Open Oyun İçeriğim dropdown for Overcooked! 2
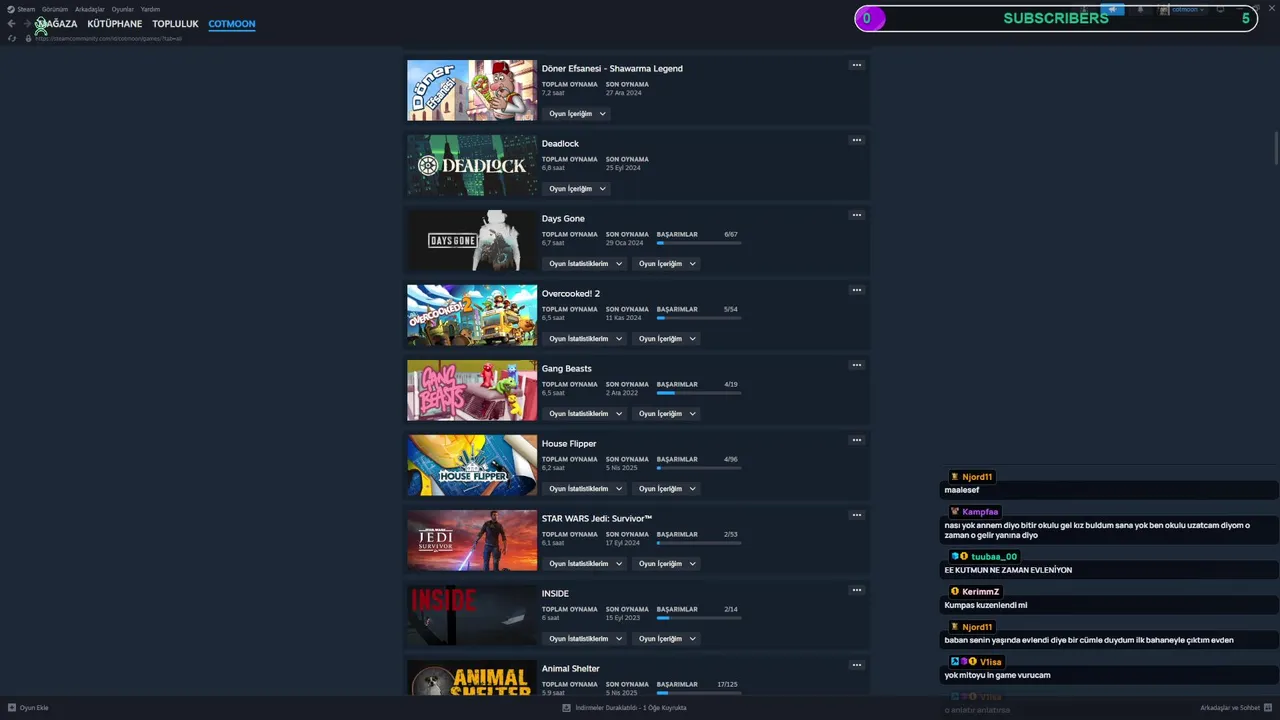This screenshot has width=1280, height=720. pyautogui.click(x=667, y=339)
